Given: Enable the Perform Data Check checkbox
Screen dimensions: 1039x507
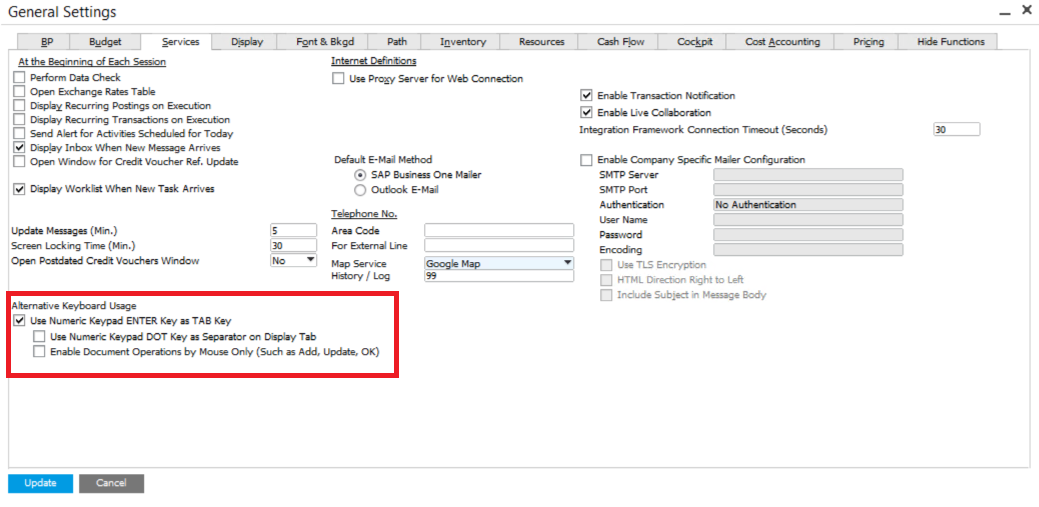Looking at the screenshot, I should 19,77.
